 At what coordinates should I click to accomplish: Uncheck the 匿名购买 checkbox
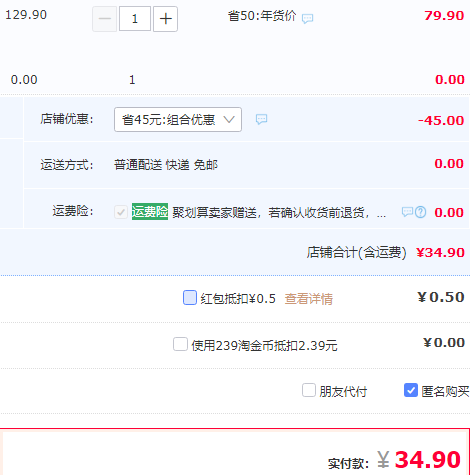(x=411, y=390)
